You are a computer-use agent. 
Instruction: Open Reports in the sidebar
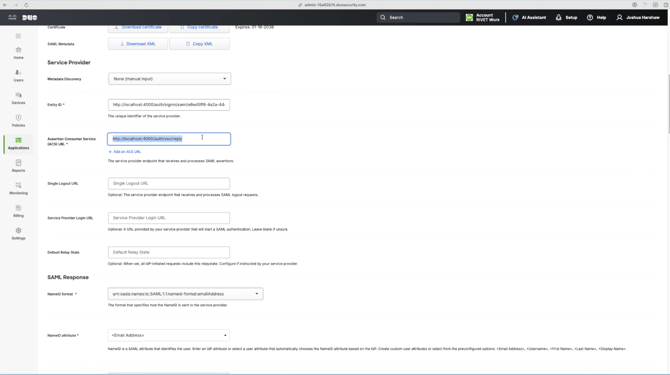pos(18,166)
